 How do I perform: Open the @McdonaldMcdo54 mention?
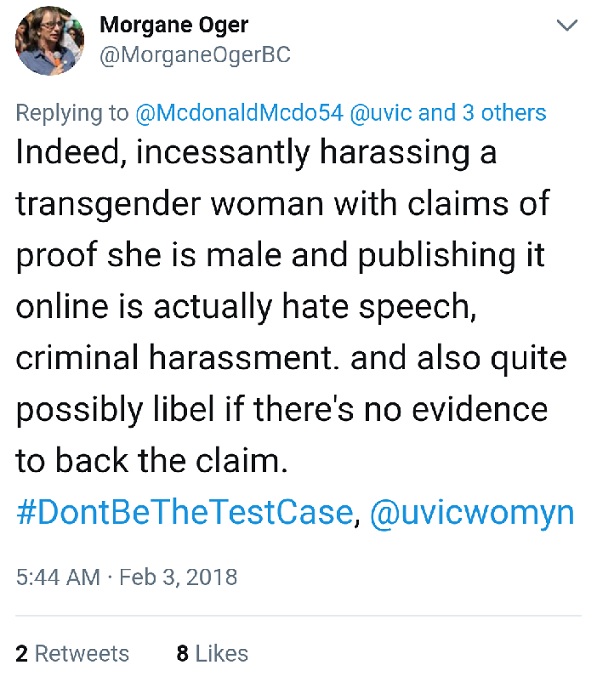tap(239, 113)
